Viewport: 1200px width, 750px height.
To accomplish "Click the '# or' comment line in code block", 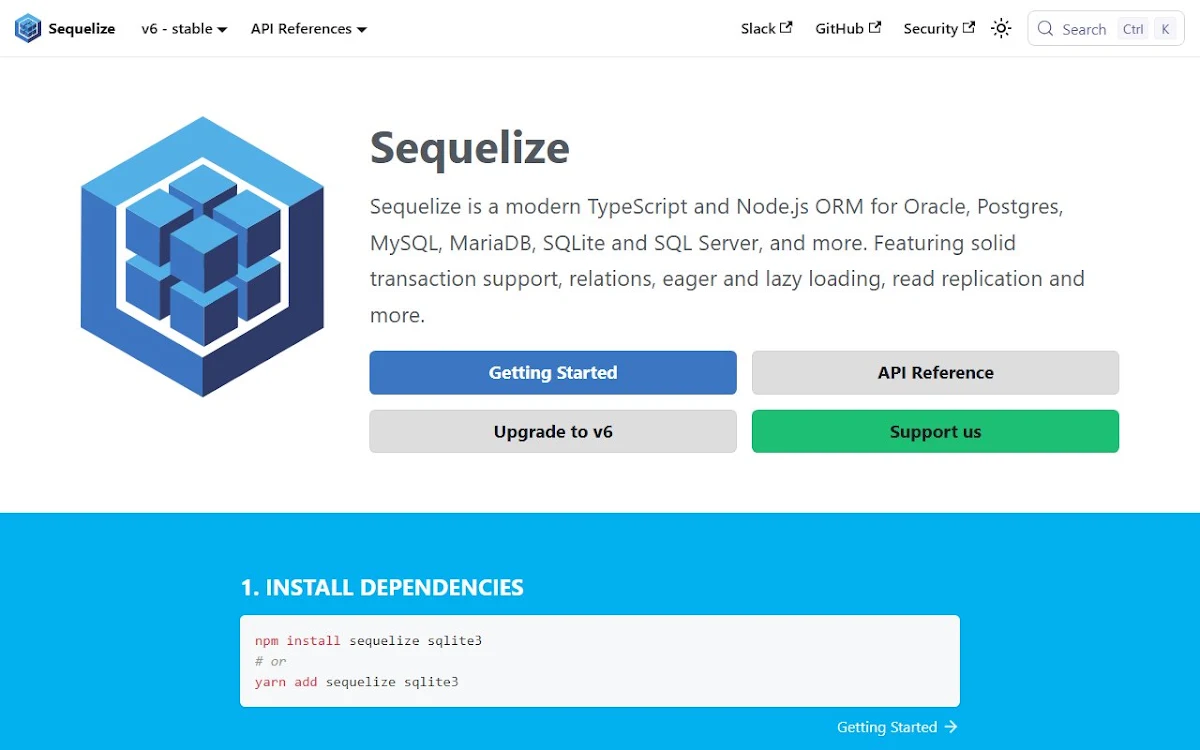I will click(270, 661).
